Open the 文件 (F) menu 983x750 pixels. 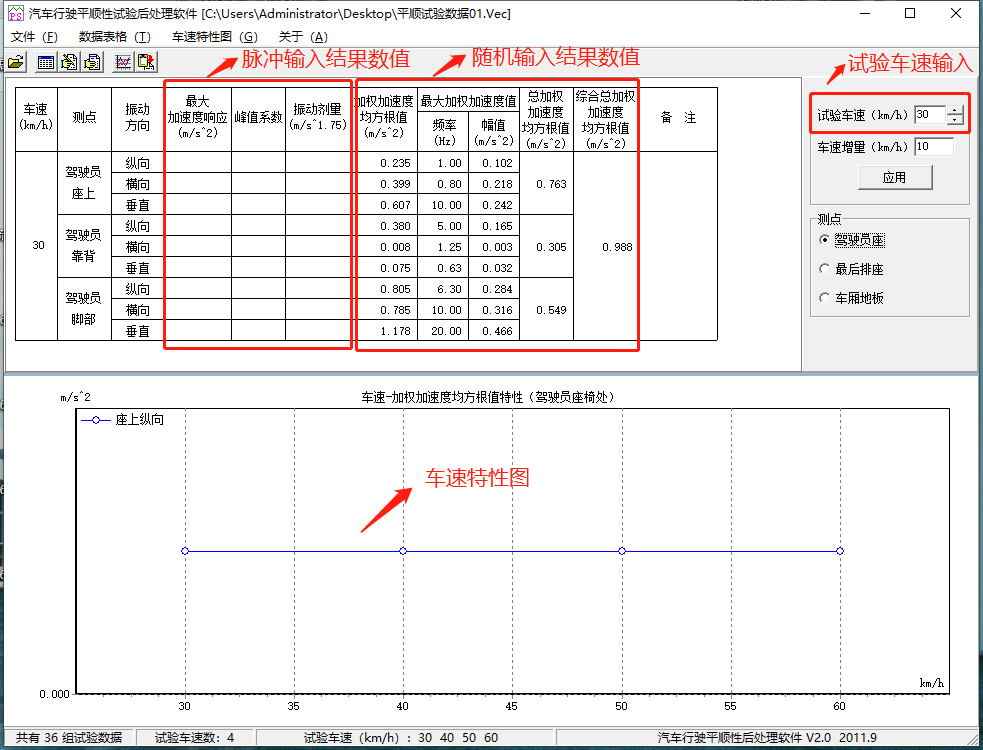click(x=34, y=37)
